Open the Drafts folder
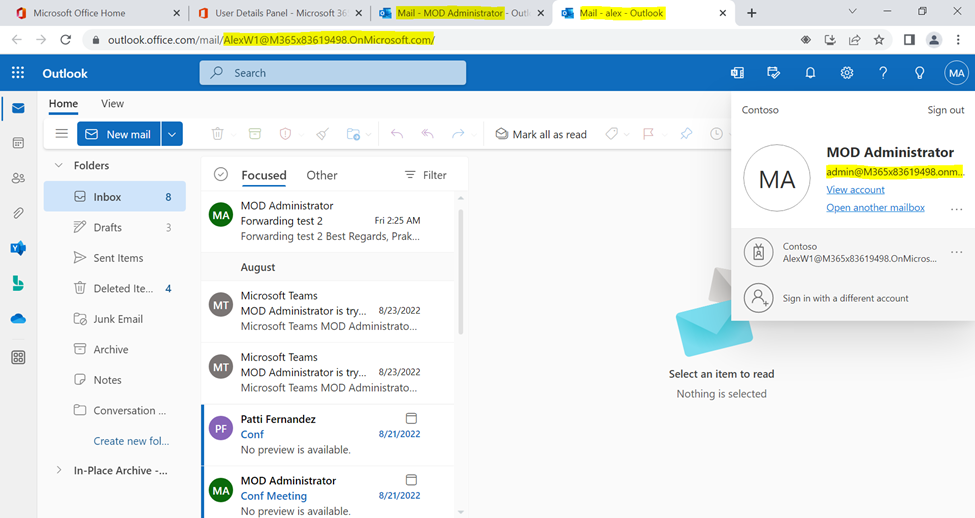 click(114, 228)
